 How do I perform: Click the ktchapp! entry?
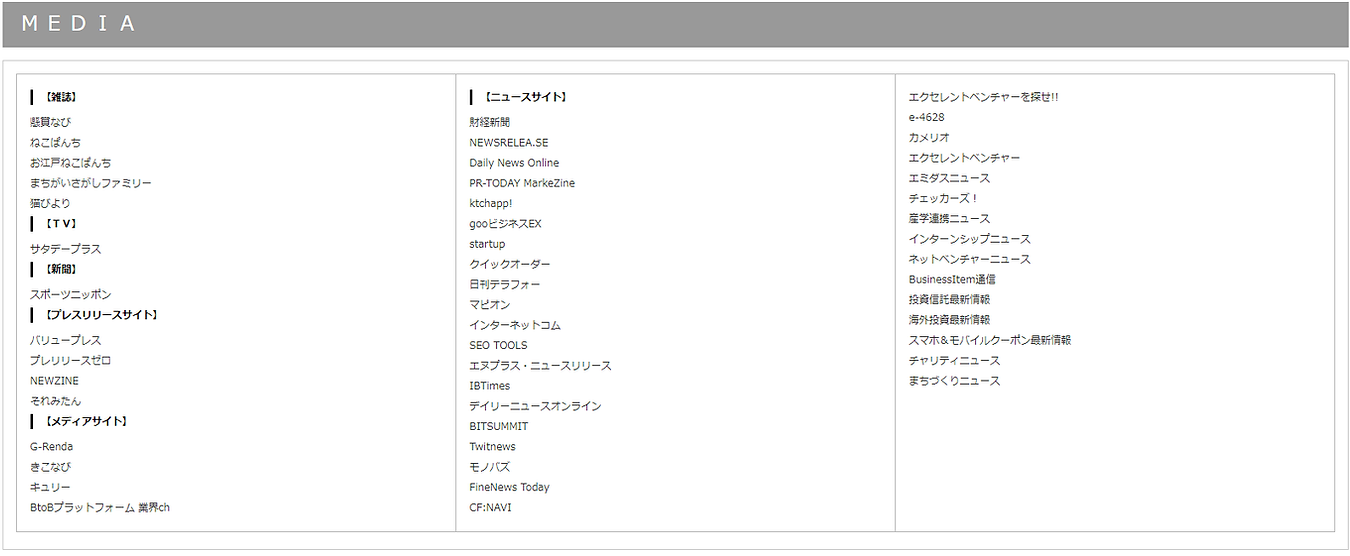(x=492, y=203)
